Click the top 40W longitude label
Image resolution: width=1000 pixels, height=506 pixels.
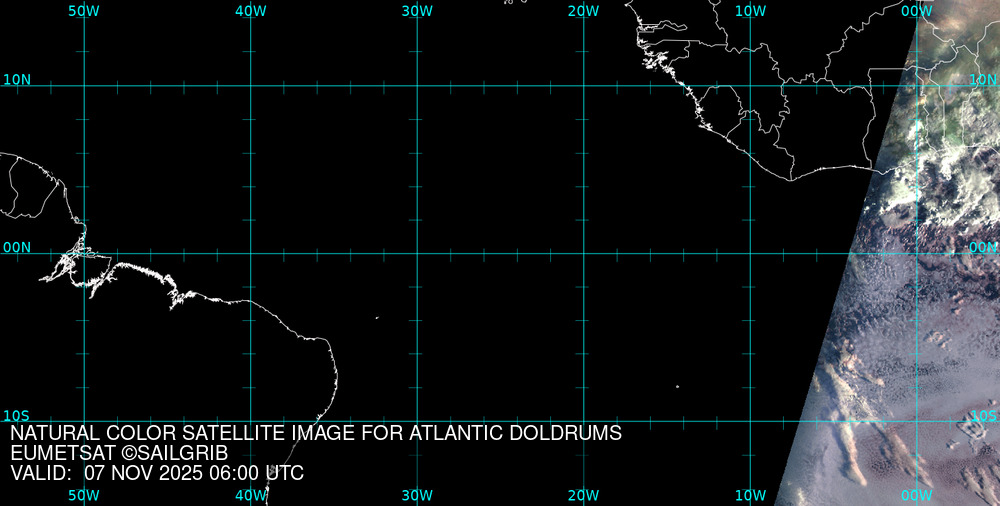coord(250,11)
